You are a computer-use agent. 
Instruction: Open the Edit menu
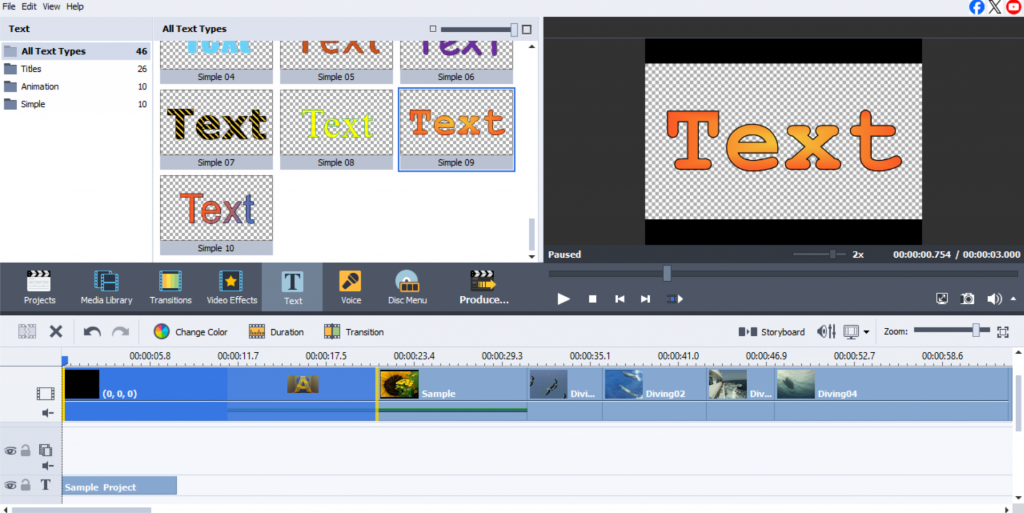(x=29, y=7)
